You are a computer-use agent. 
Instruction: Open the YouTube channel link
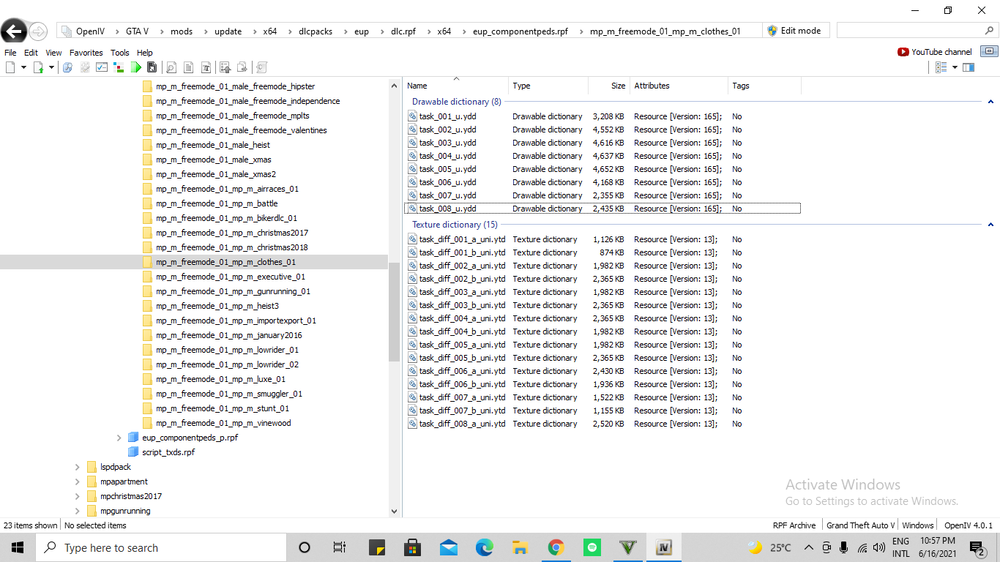934,52
